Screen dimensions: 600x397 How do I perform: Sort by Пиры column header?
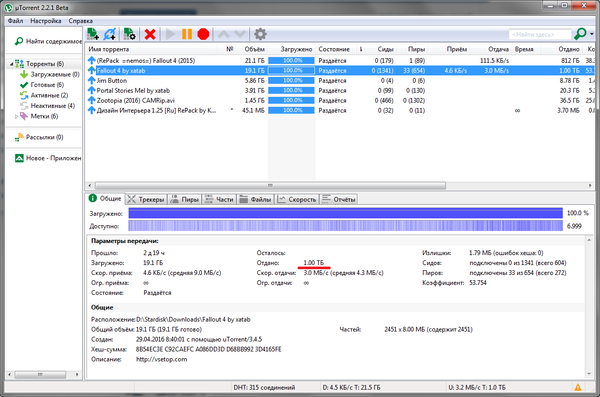pos(416,49)
